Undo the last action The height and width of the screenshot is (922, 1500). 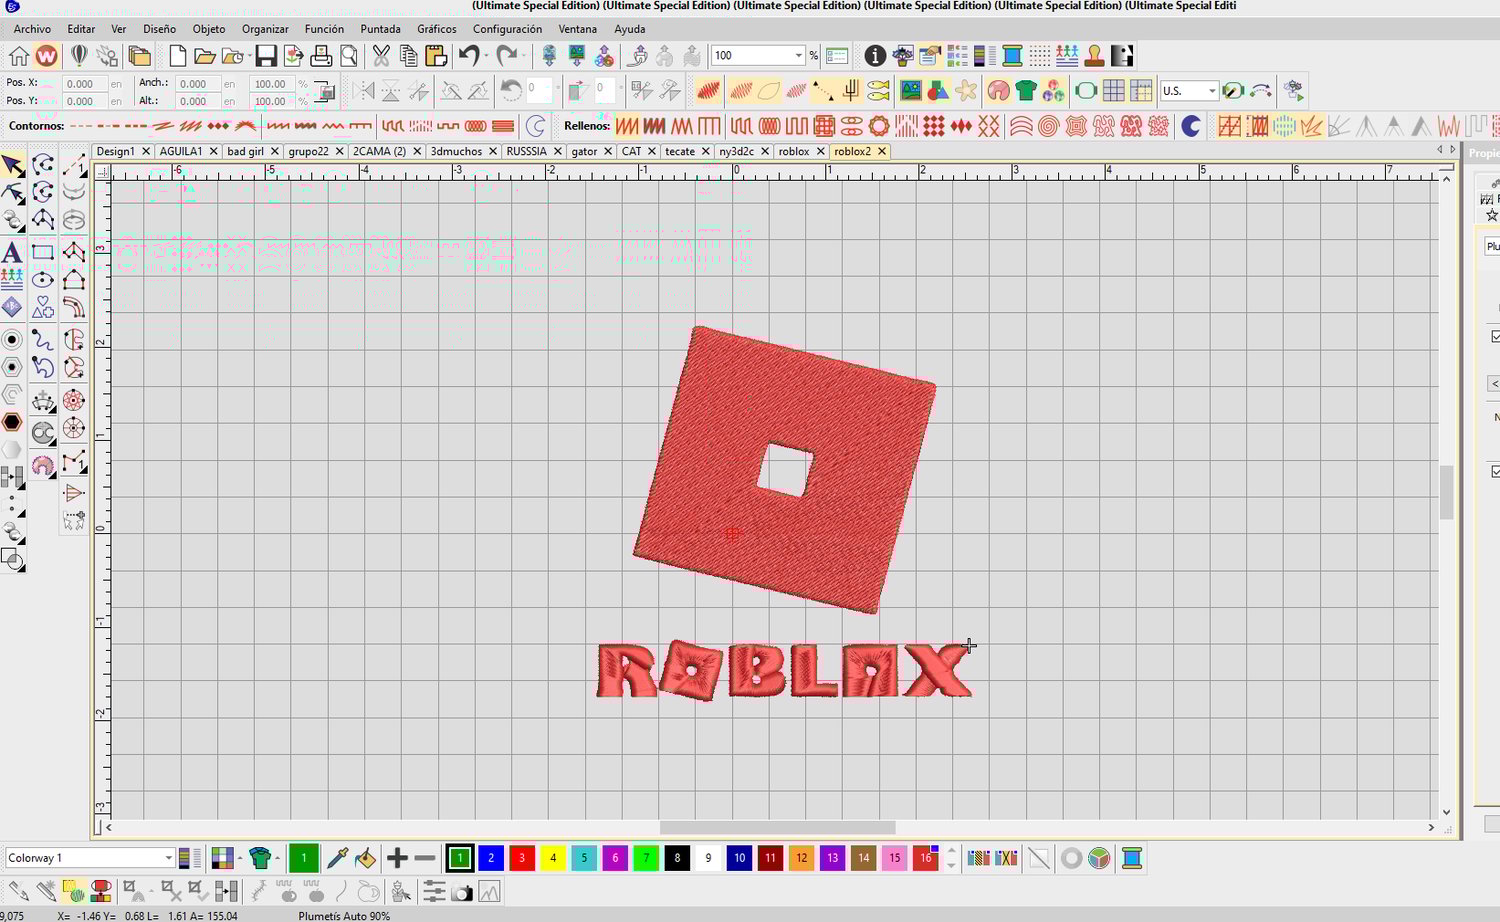tap(468, 56)
